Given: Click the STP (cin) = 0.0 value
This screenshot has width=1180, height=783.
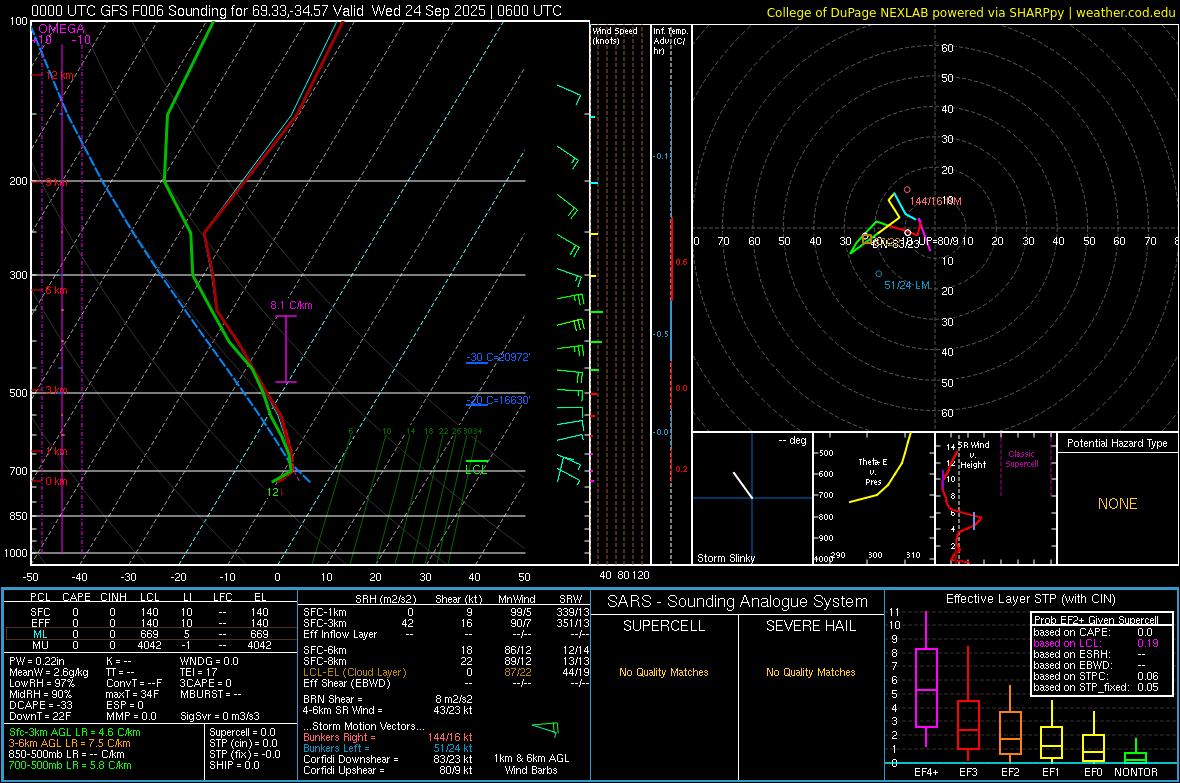Looking at the screenshot, I should 243,743.
